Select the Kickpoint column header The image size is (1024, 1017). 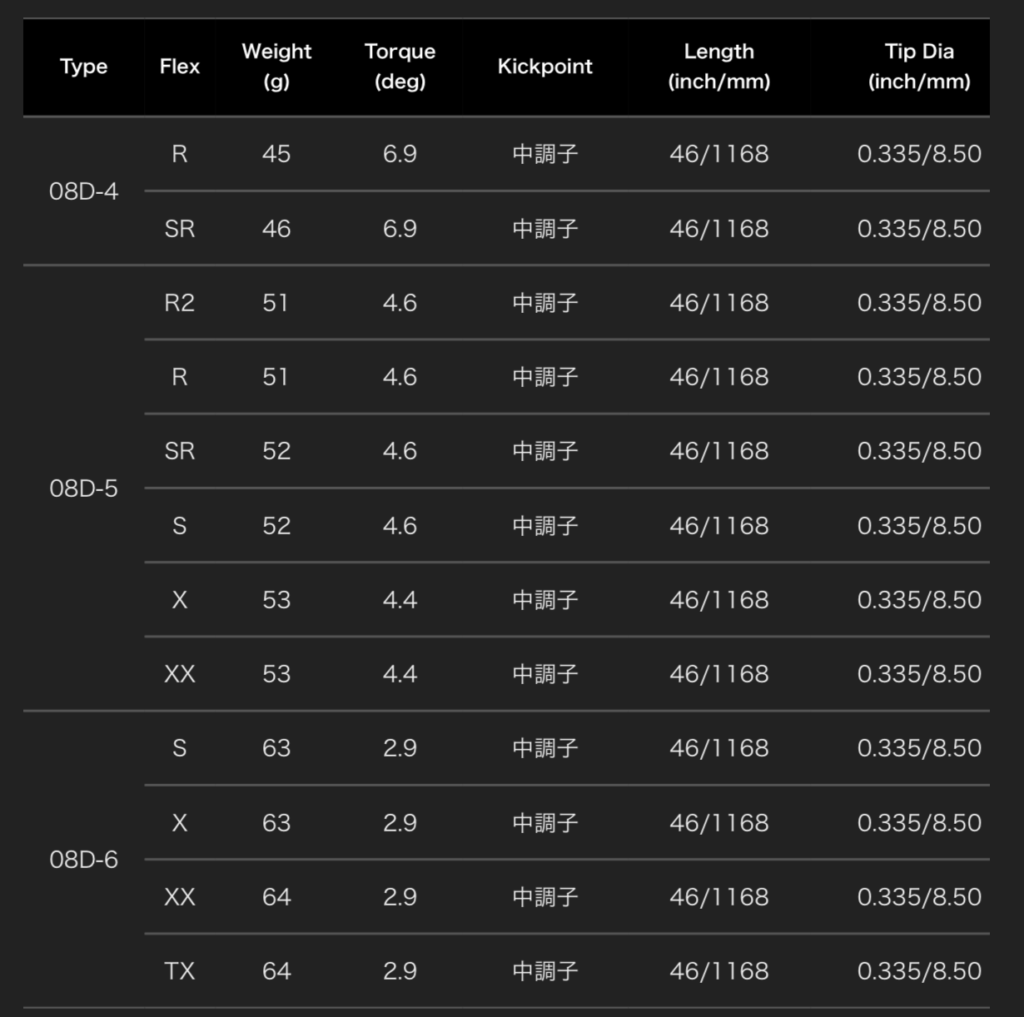(545, 67)
